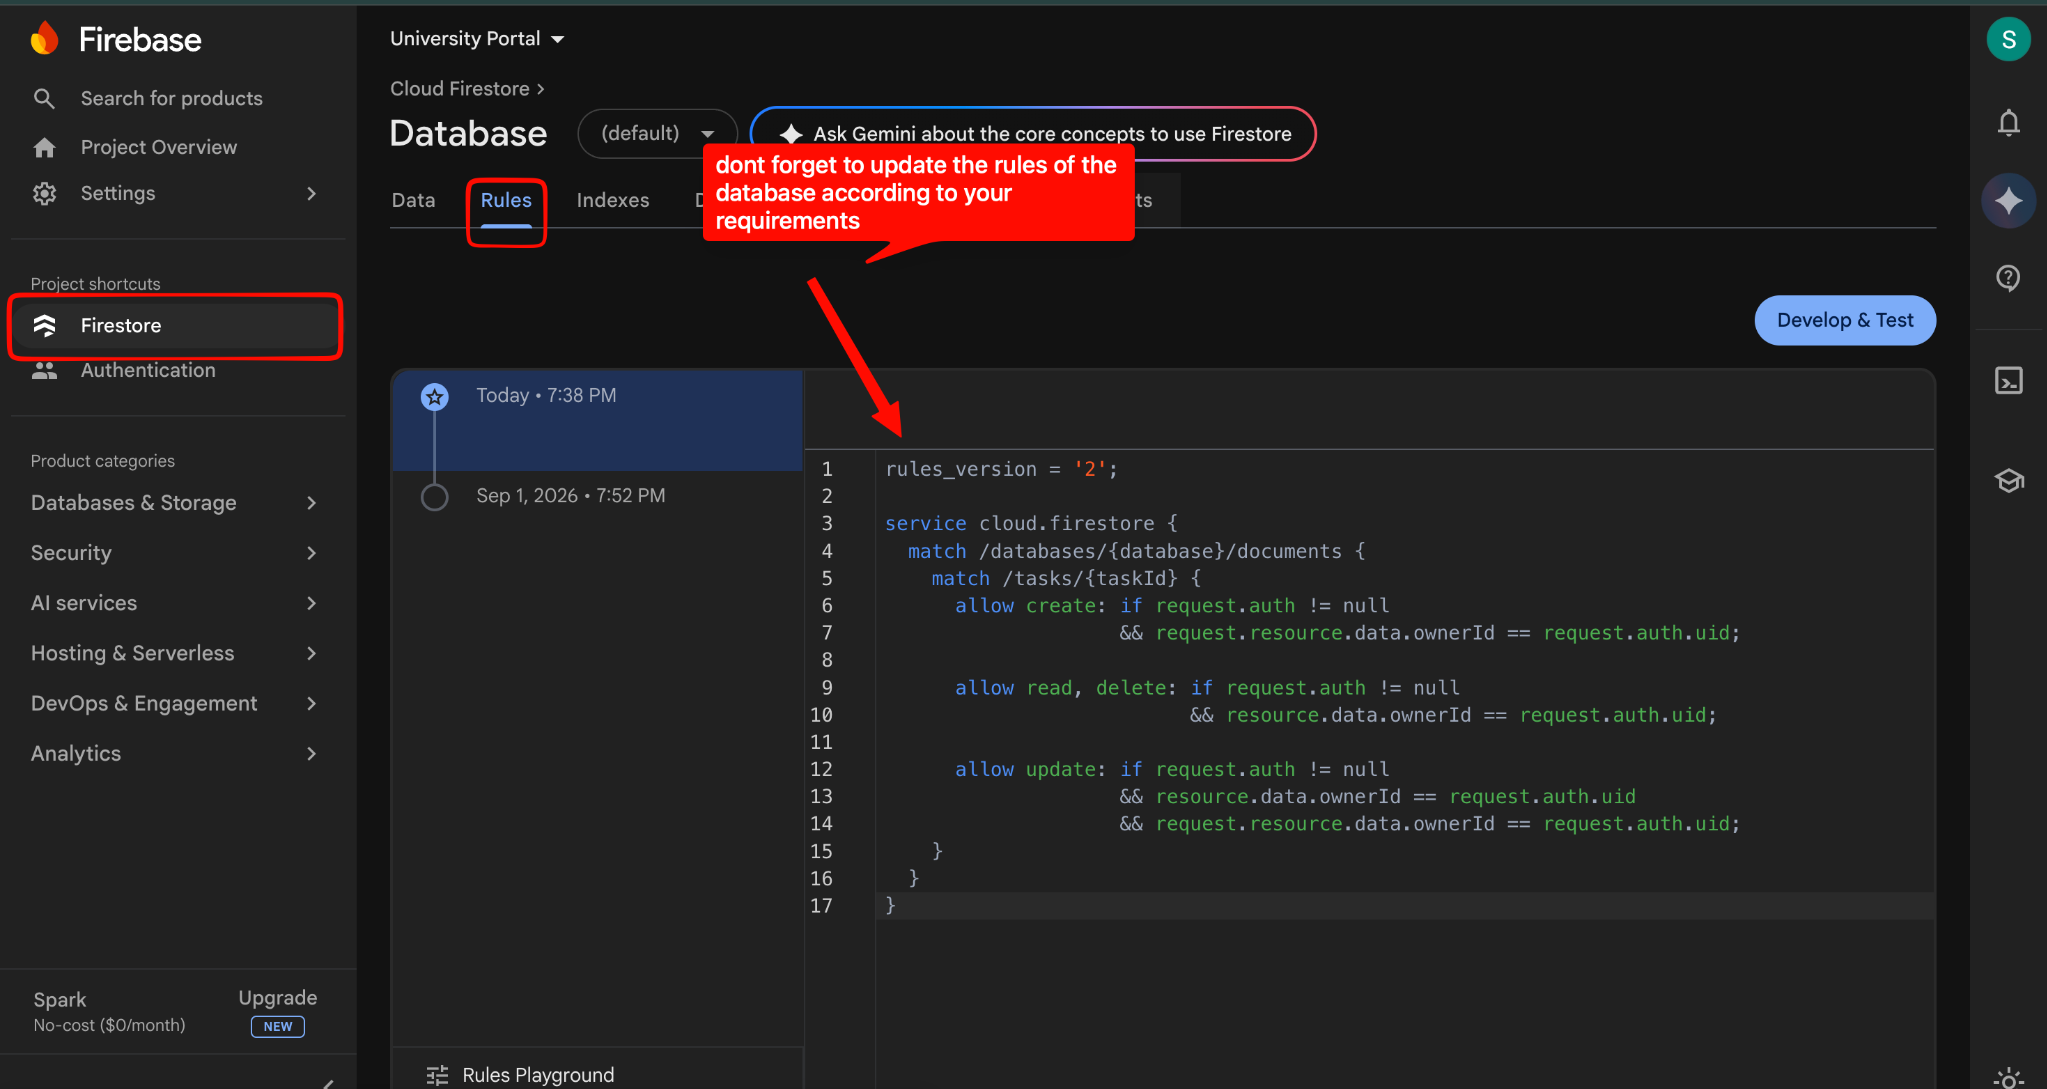Open the help question mark icon
This screenshot has height=1089, width=2047.
click(2008, 278)
